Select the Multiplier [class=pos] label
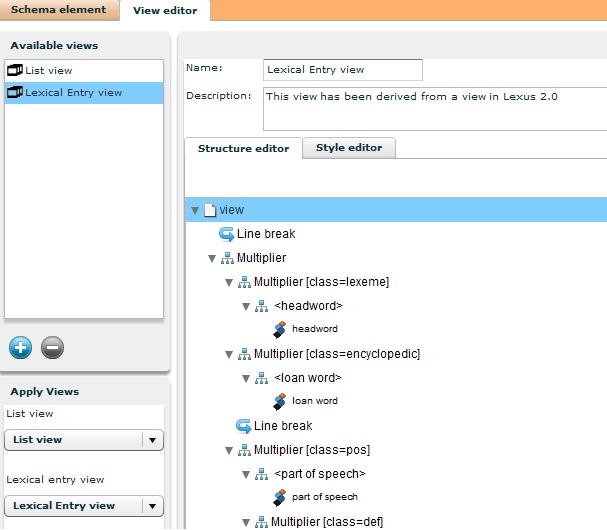This screenshot has height=530, width=607. (x=312, y=450)
